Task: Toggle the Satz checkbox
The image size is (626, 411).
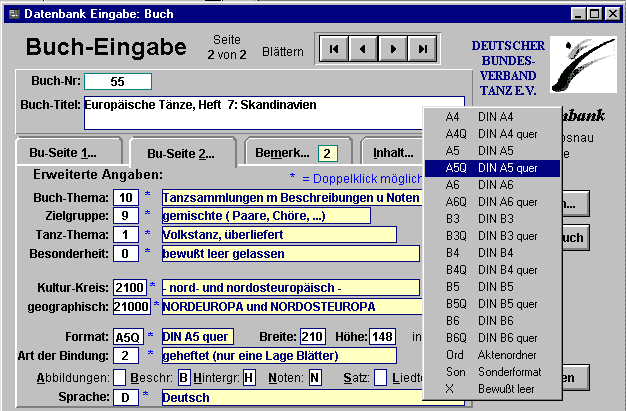Action: (x=380, y=377)
